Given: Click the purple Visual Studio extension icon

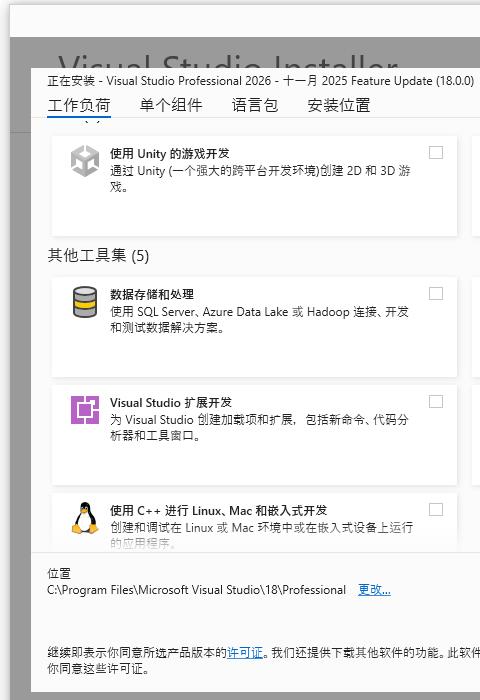Looking at the screenshot, I should [x=85, y=410].
